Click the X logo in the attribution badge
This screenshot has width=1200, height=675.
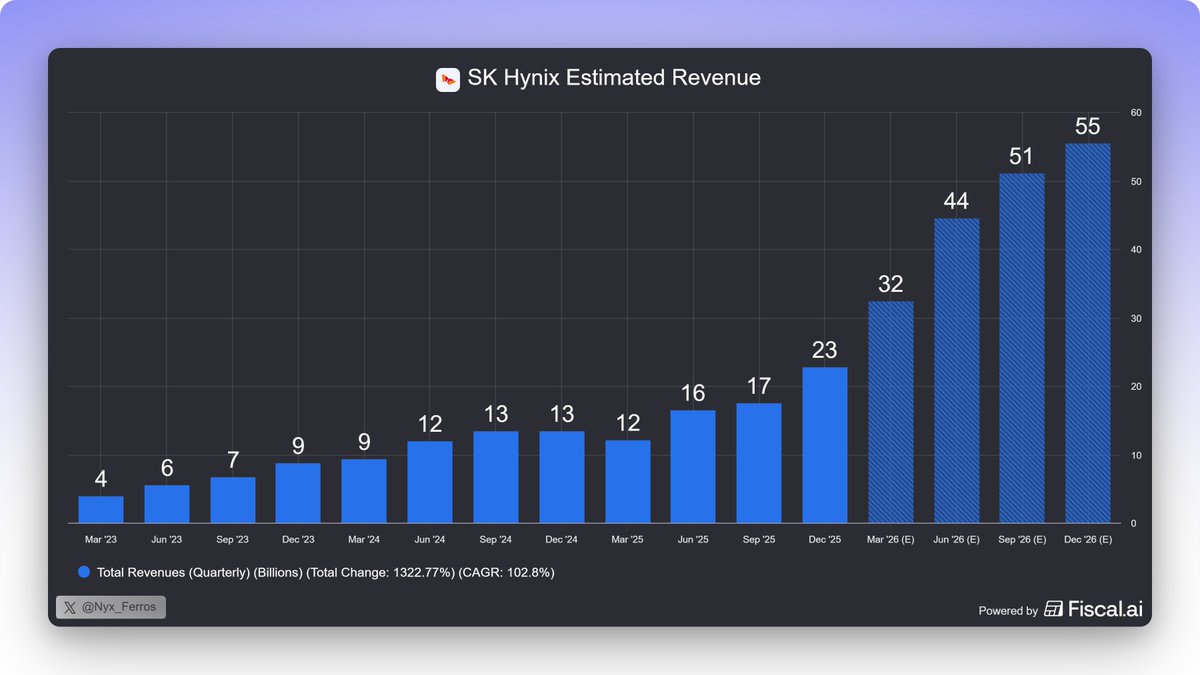pyautogui.click(x=70, y=607)
